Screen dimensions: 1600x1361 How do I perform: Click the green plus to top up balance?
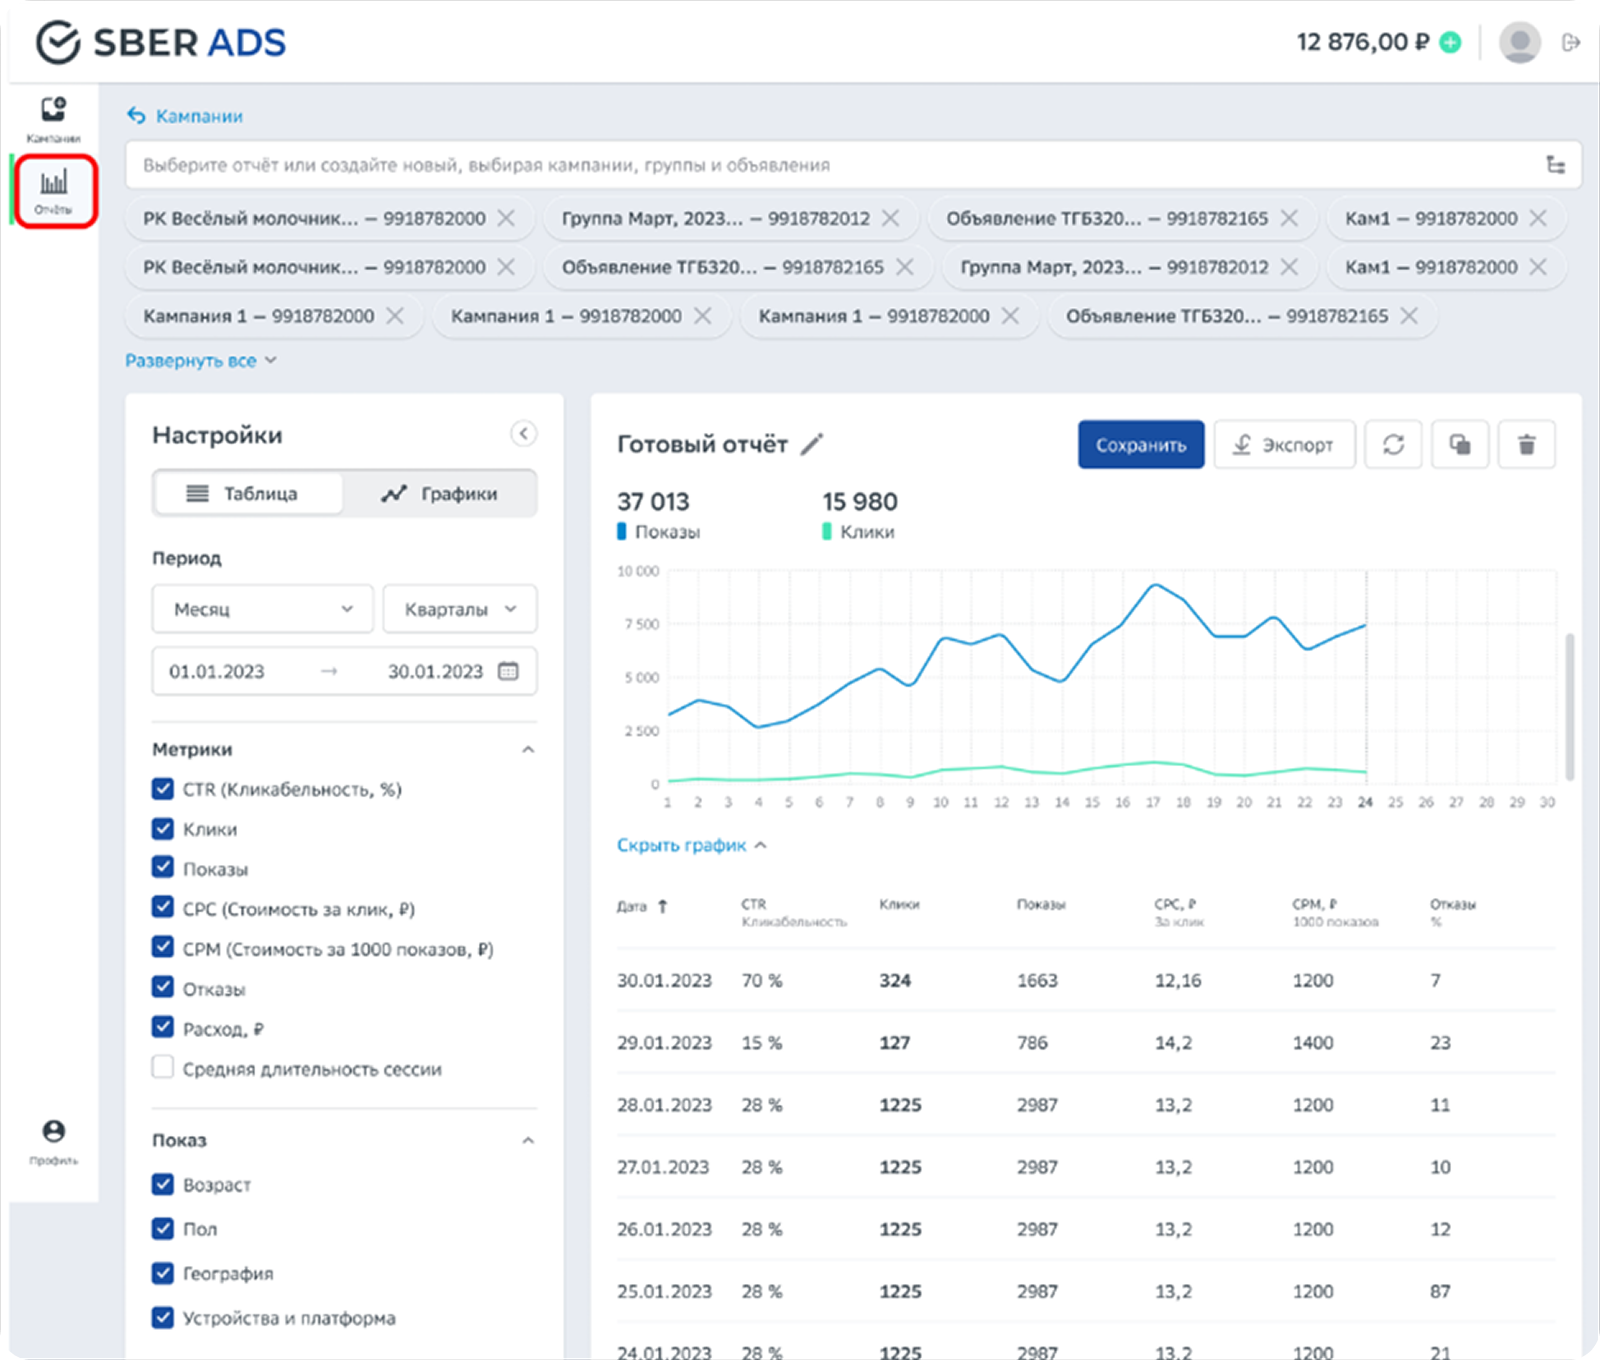[x=1450, y=42]
